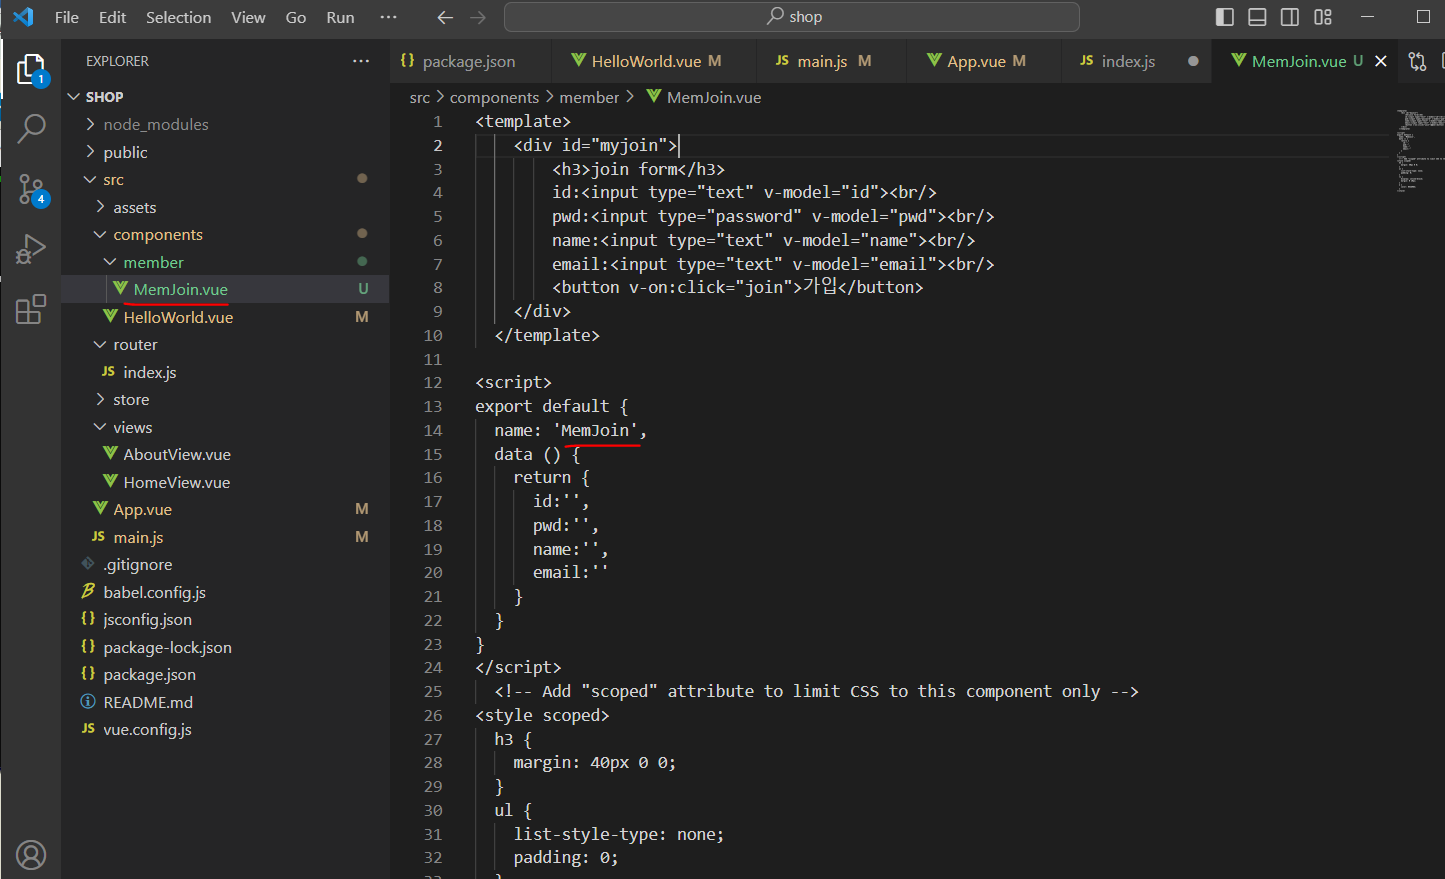This screenshot has width=1445, height=879.
Task: Collapse the views folder
Action: click(100, 427)
